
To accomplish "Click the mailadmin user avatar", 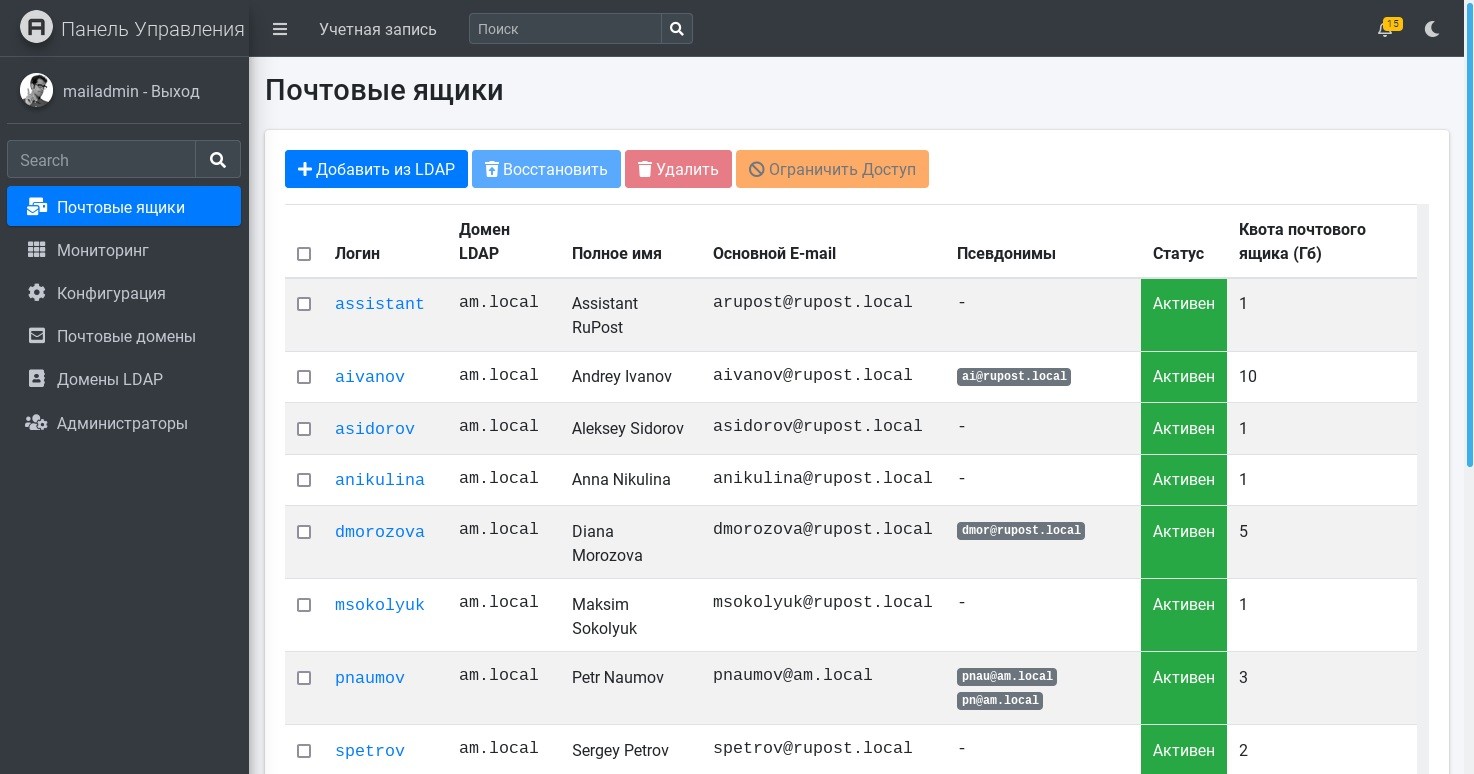I will 36,90.
